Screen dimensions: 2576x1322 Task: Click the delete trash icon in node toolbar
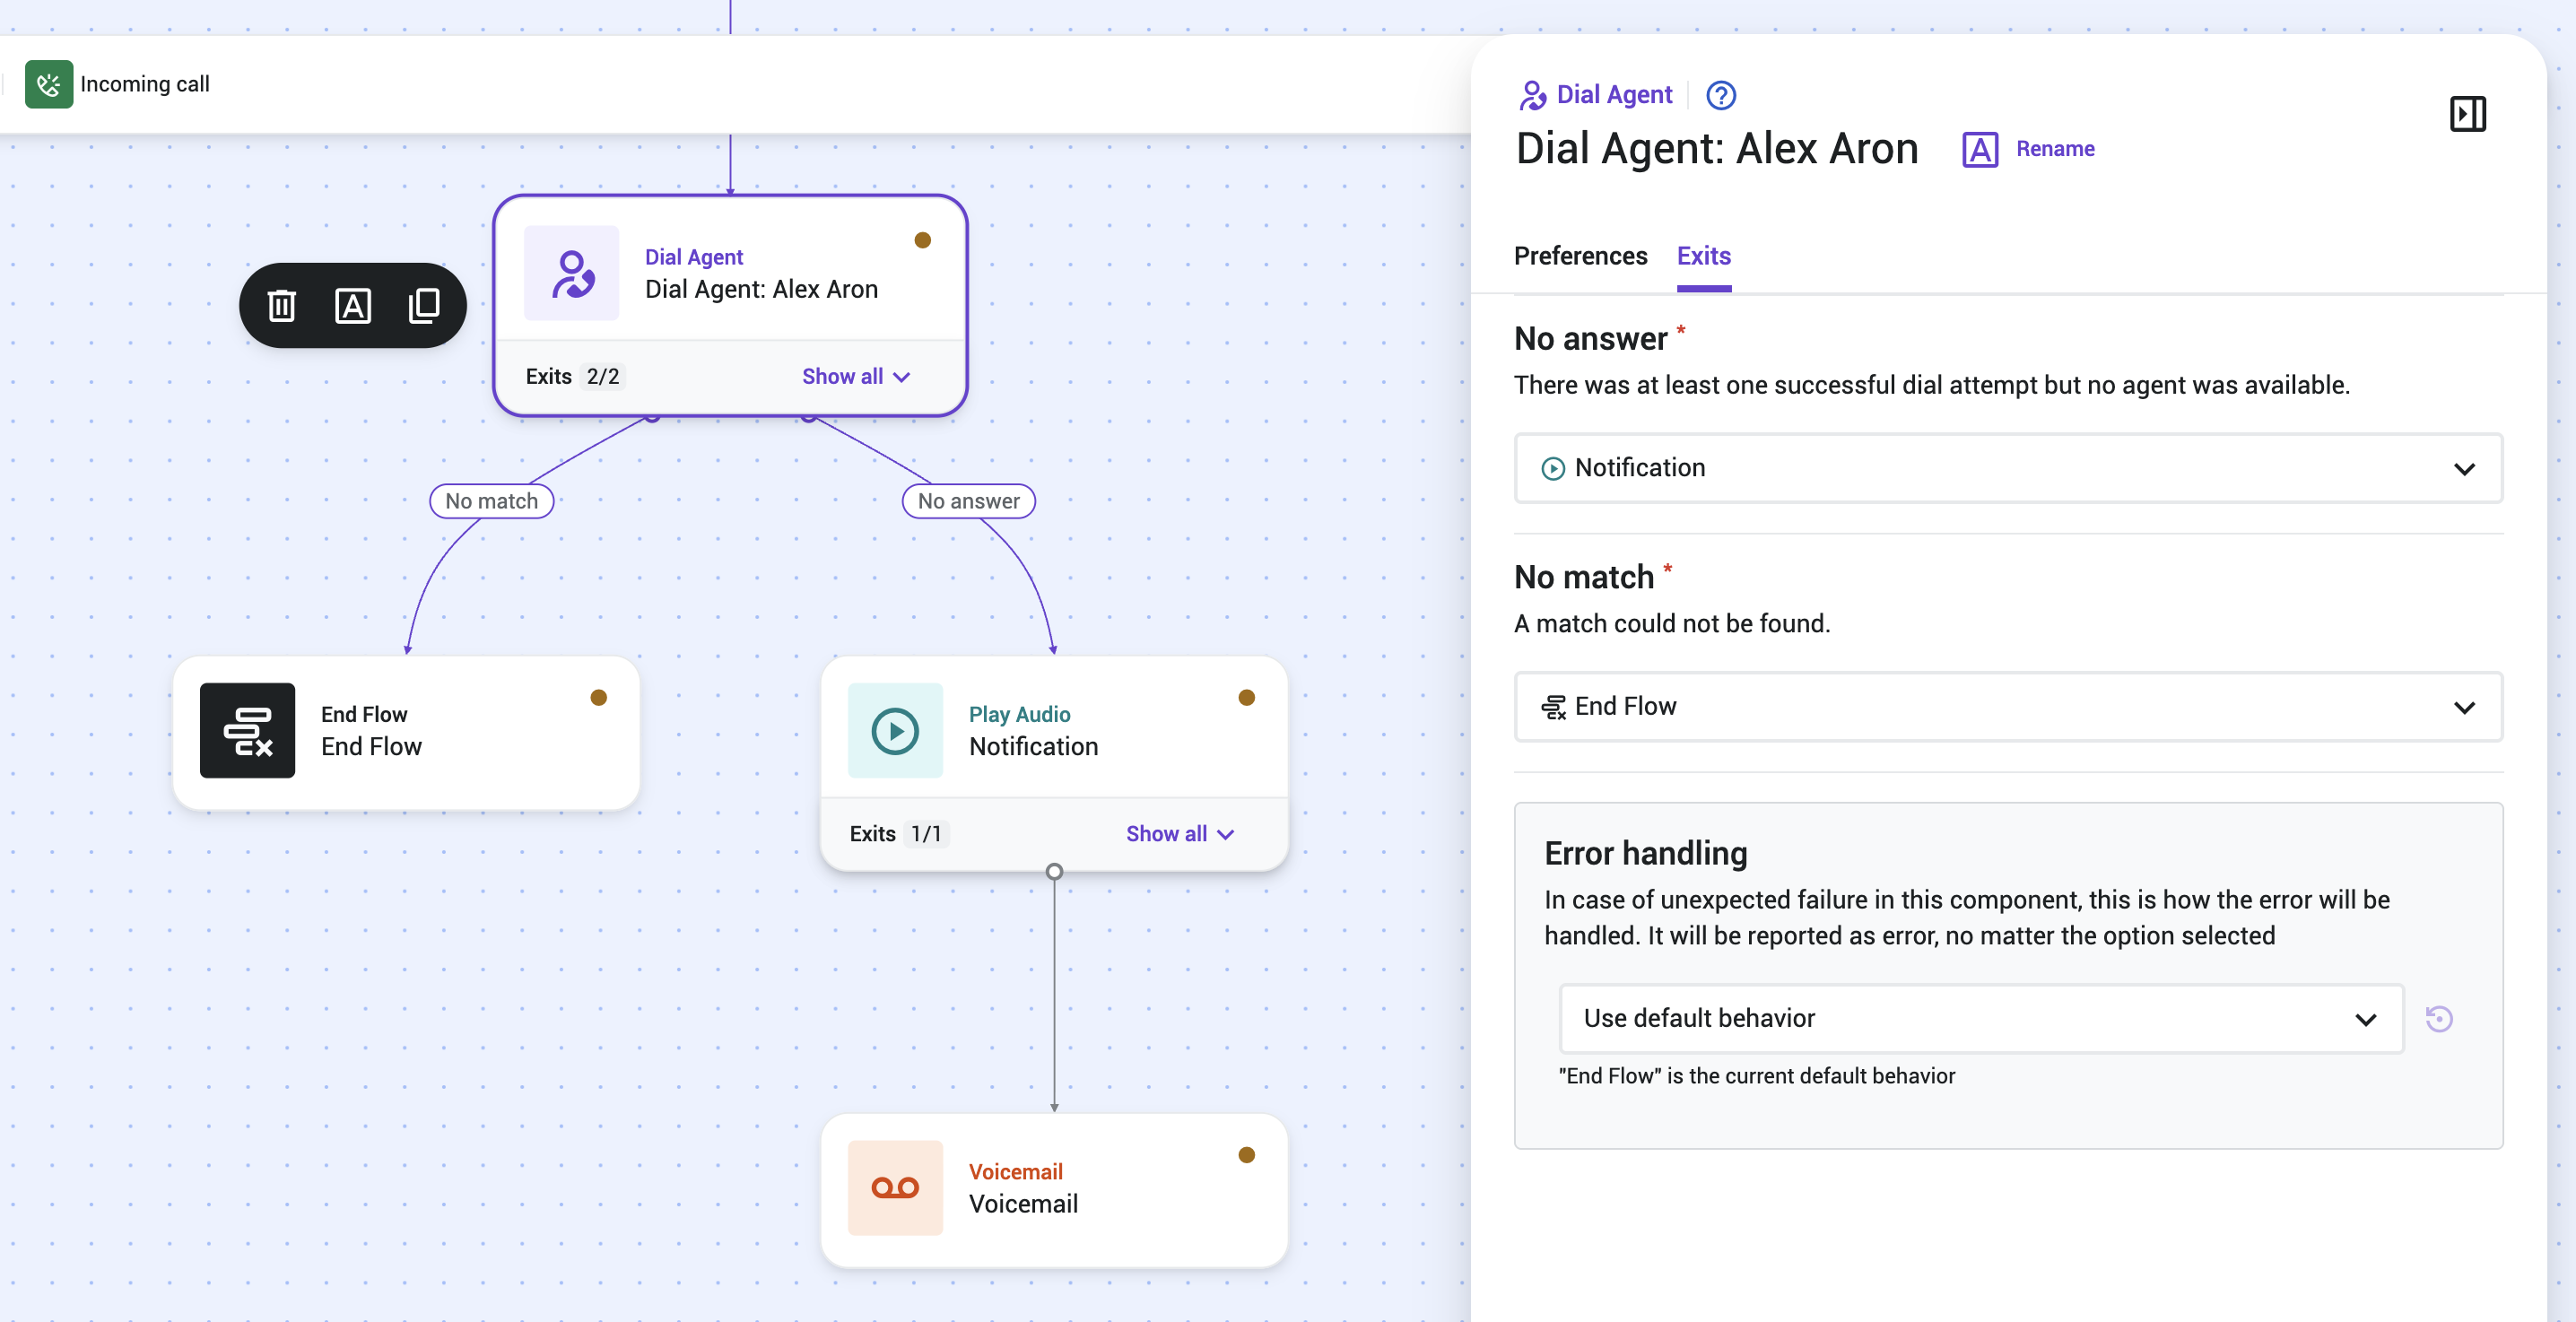pos(282,306)
